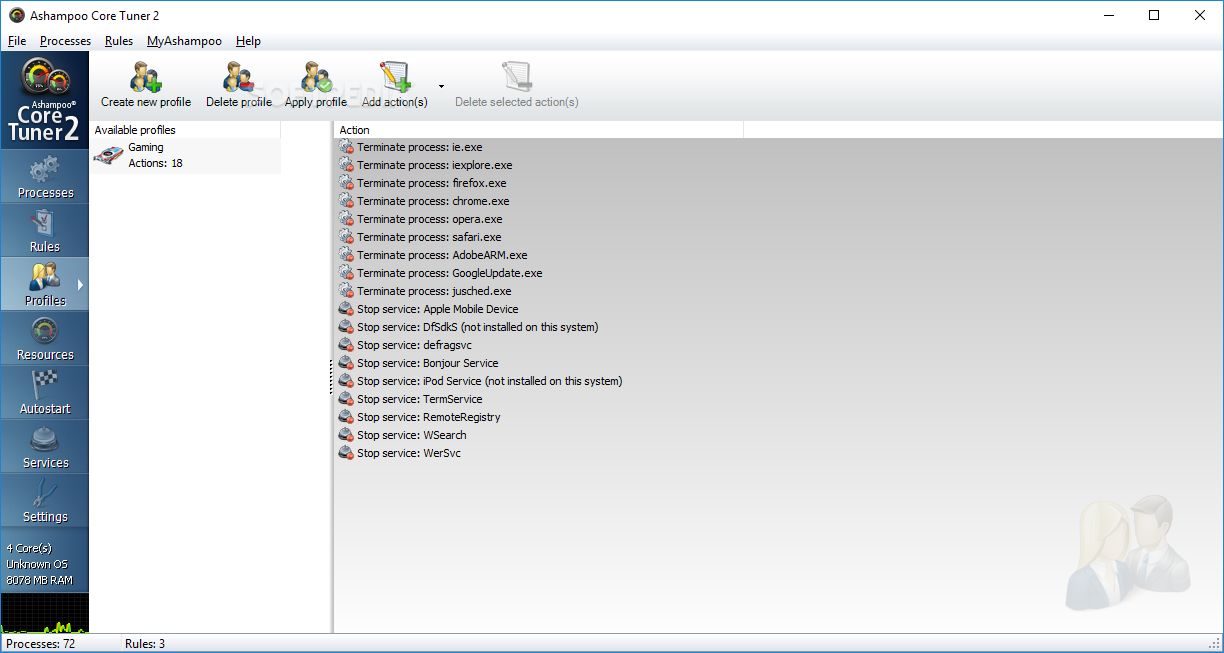Click the gear icon beside chrome.exe
This screenshot has height=653, width=1224.
pos(346,201)
